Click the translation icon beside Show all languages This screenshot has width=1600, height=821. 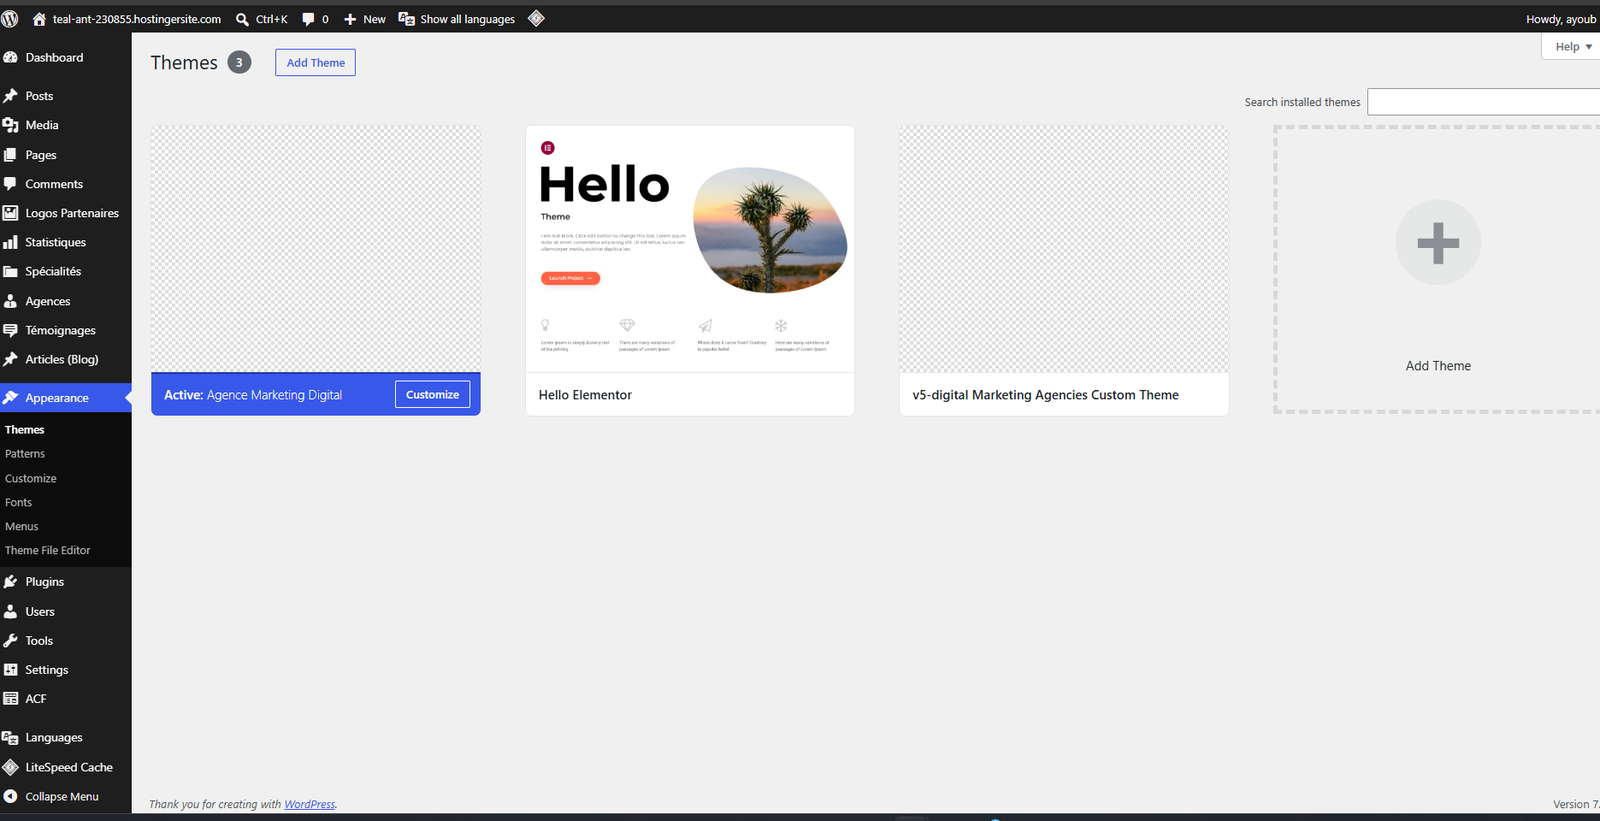point(407,19)
